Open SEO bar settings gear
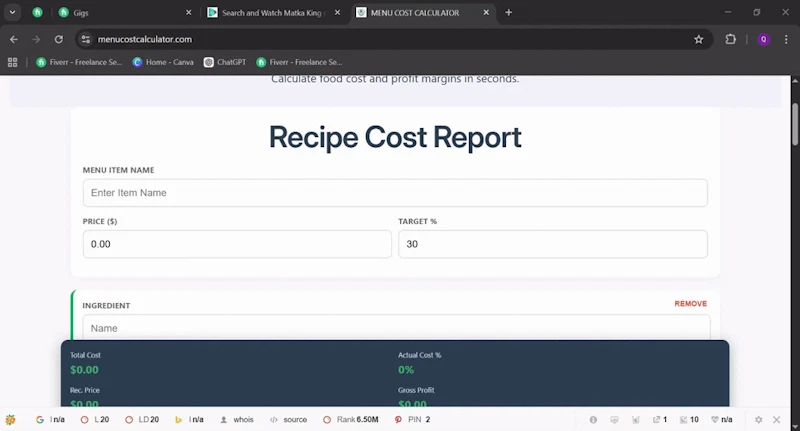 758,419
